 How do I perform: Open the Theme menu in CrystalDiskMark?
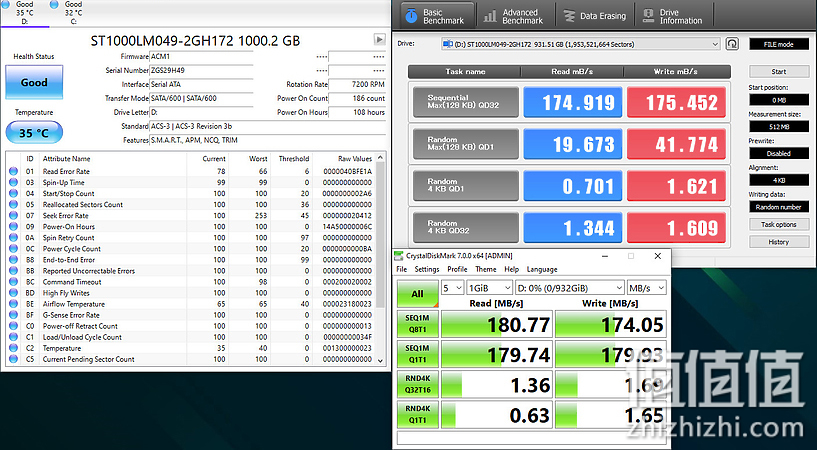pyautogui.click(x=486, y=269)
